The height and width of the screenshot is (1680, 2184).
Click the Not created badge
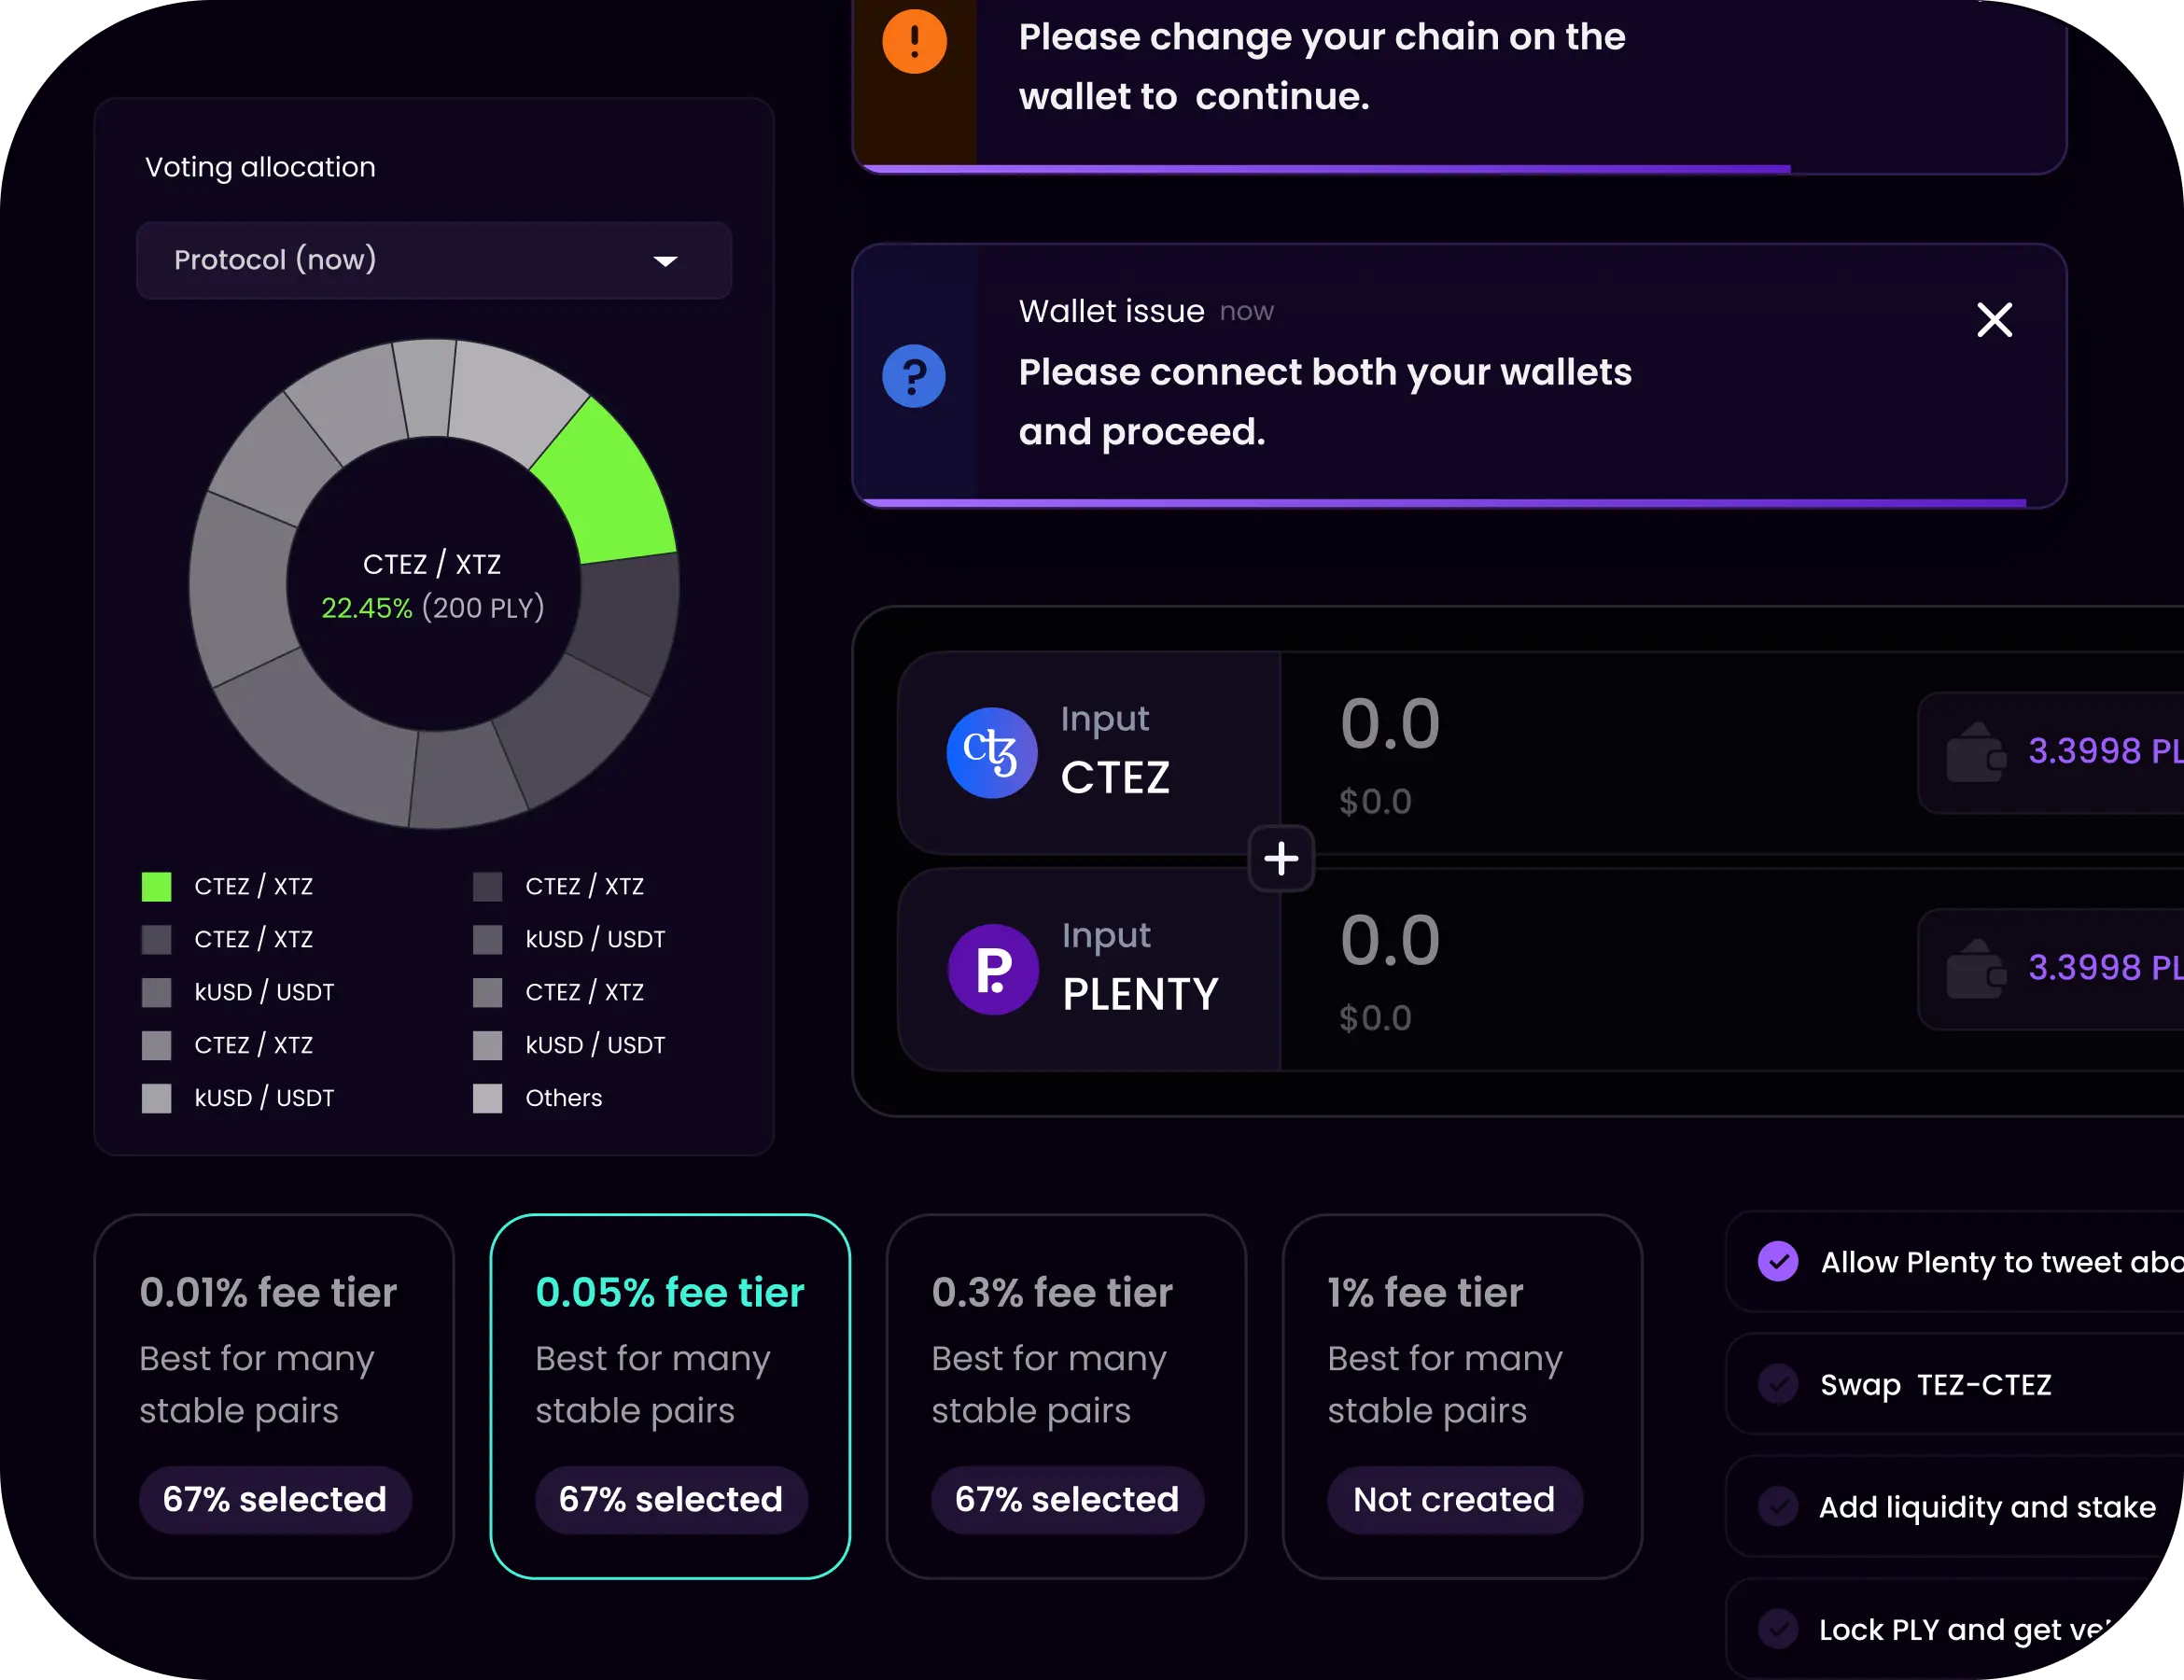[x=1454, y=1499]
